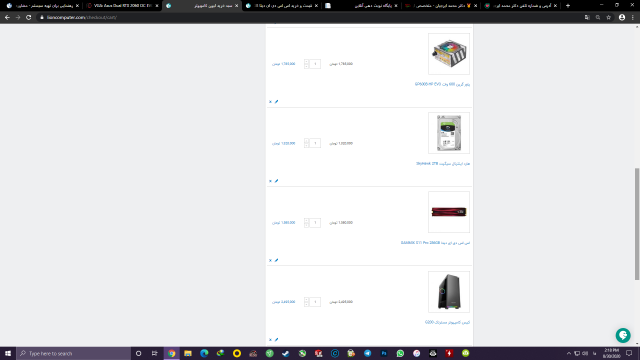Click the G200 case quantity field
640x360 pixels.
coord(315,302)
